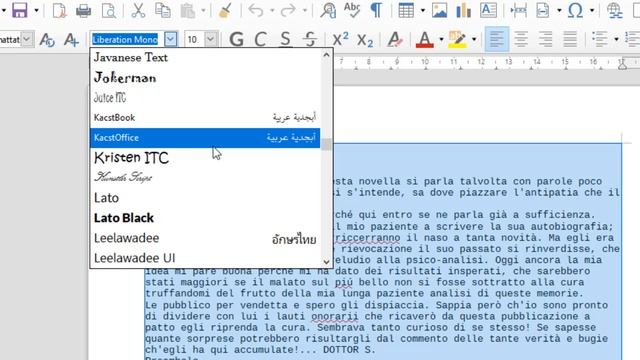Toggle strikethrough formatting
Screen dimensions: 640x360
(310, 40)
